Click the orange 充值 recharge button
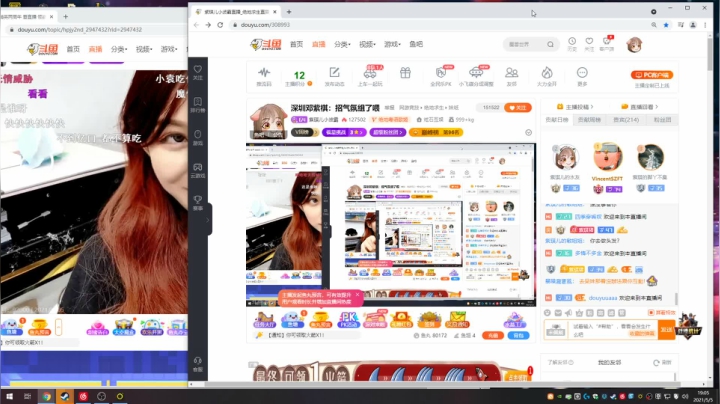This screenshot has height=404, width=720. click(493, 336)
